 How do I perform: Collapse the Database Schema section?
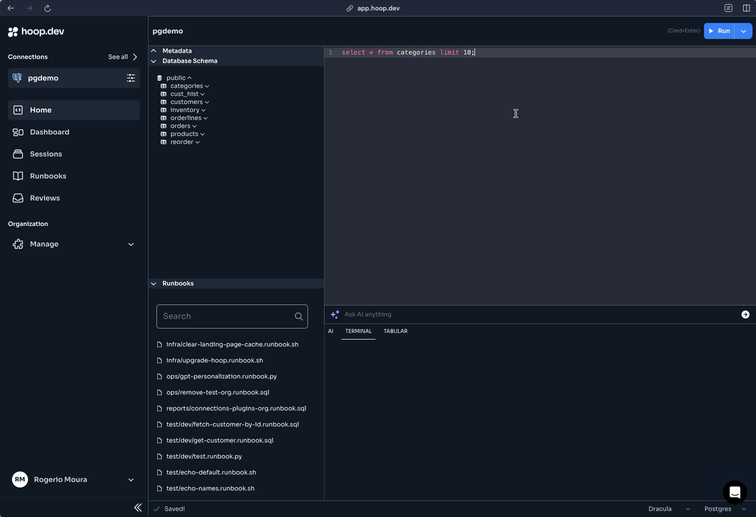click(x=154, y=61)
